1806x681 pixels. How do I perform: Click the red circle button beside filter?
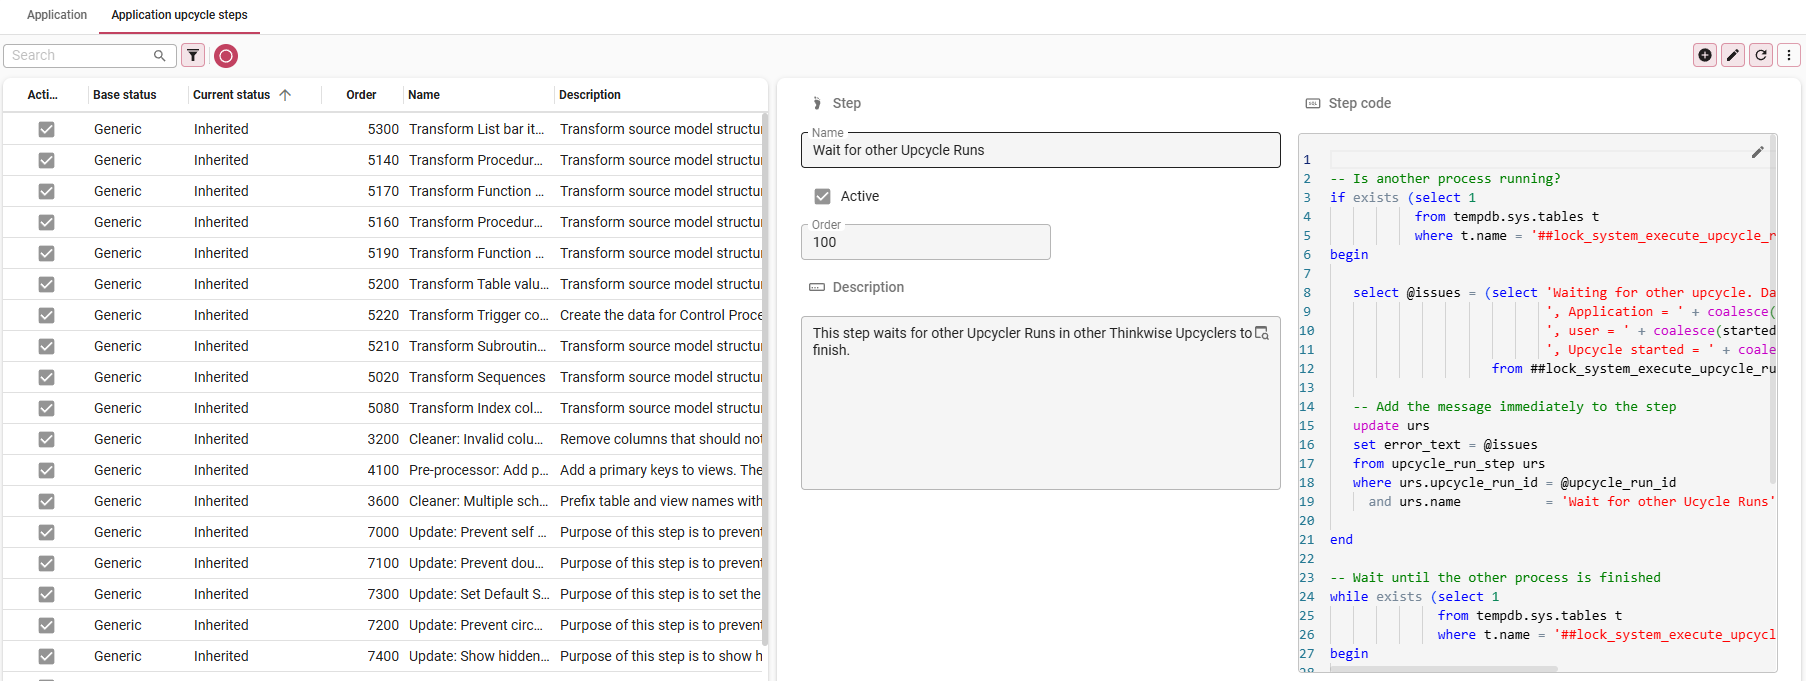pos(226,56)
